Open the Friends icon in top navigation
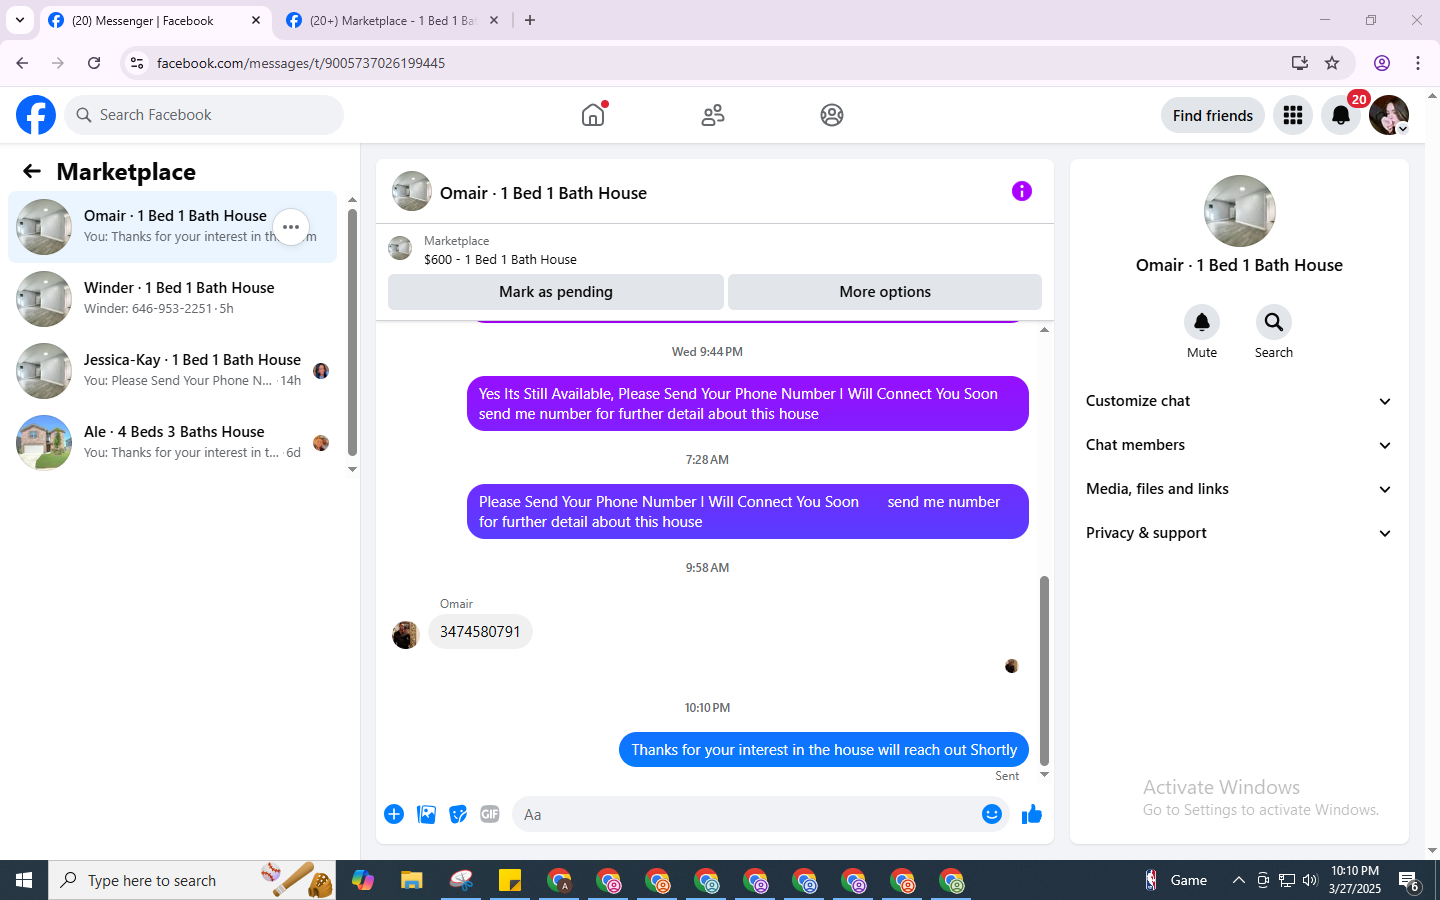1440x900 pixels. pyautogui.click(x=713, y=115)
